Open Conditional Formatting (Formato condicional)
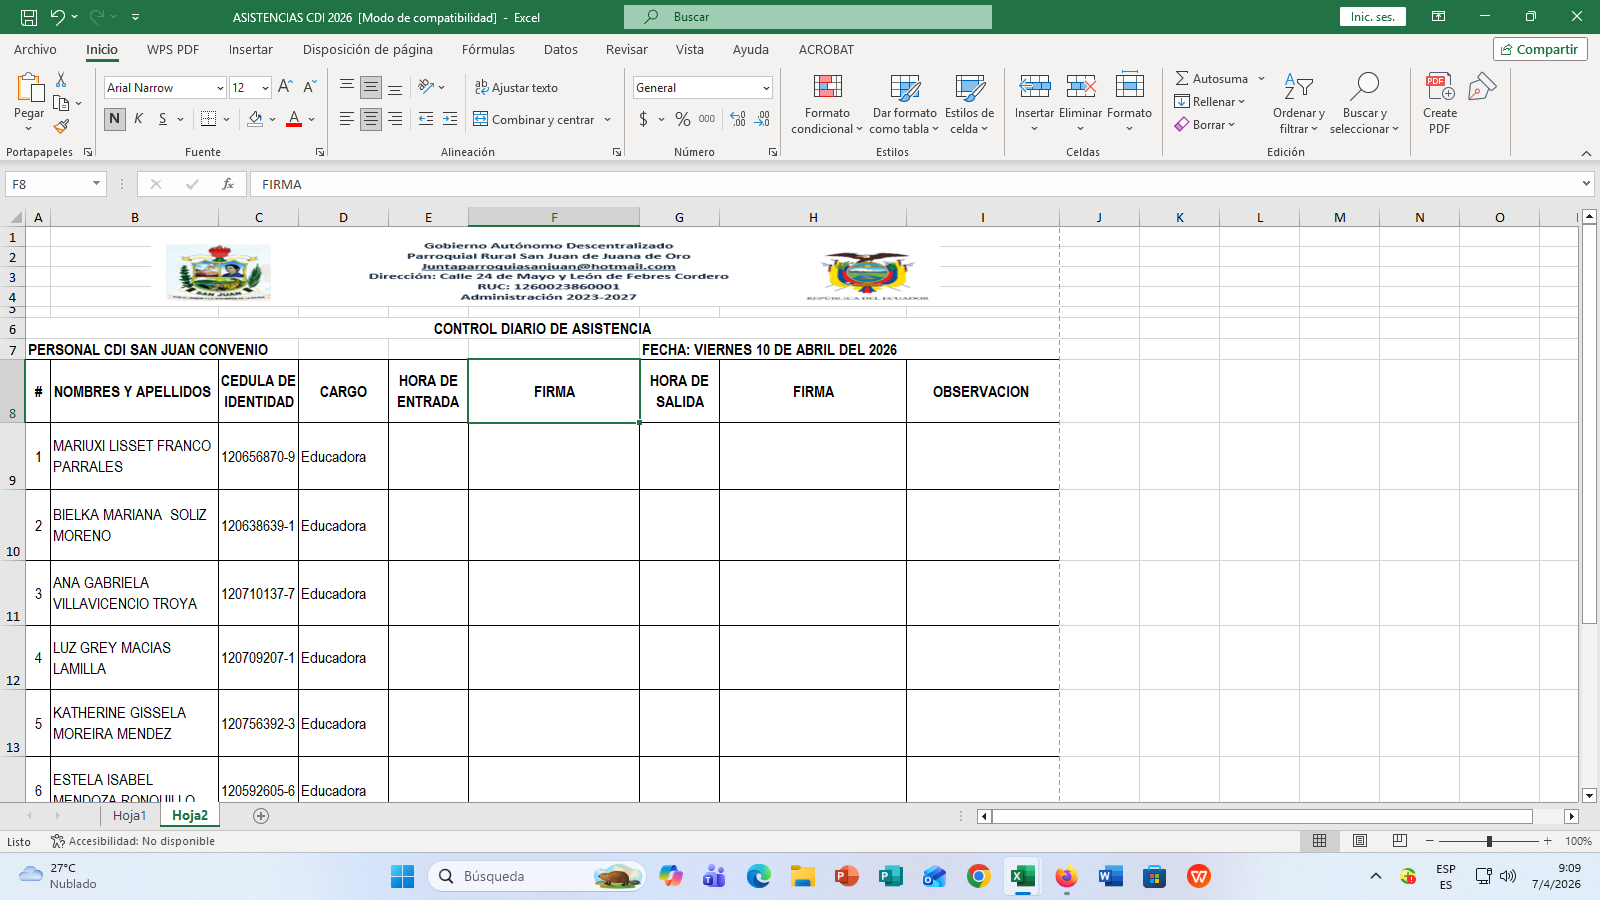Screen dimensions: 1600x900 point(827,103)
